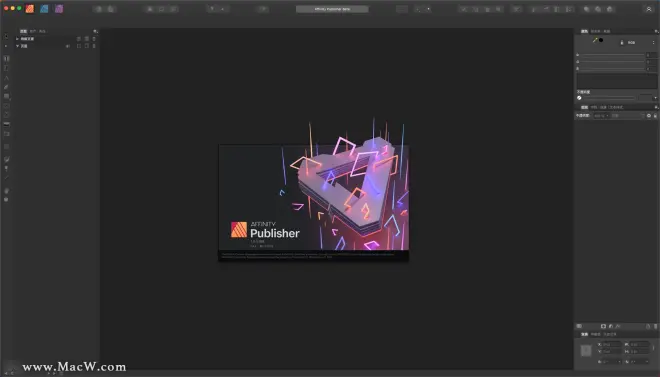Select the Move tool at top of tools
The width and height of the screenshot is (660, 377).
pos(6,36)
